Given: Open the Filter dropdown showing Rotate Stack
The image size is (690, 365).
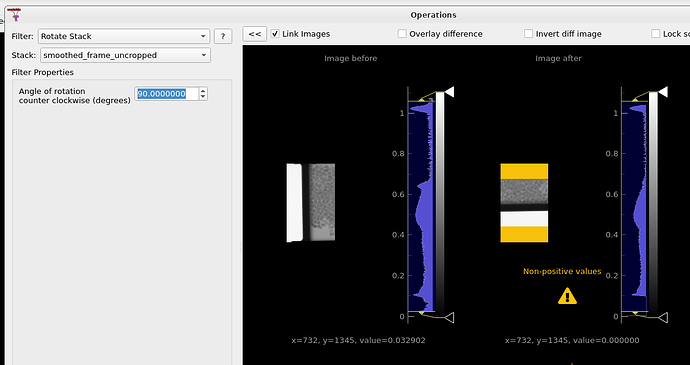Looking at the screenshot, I should pos(124,36).
